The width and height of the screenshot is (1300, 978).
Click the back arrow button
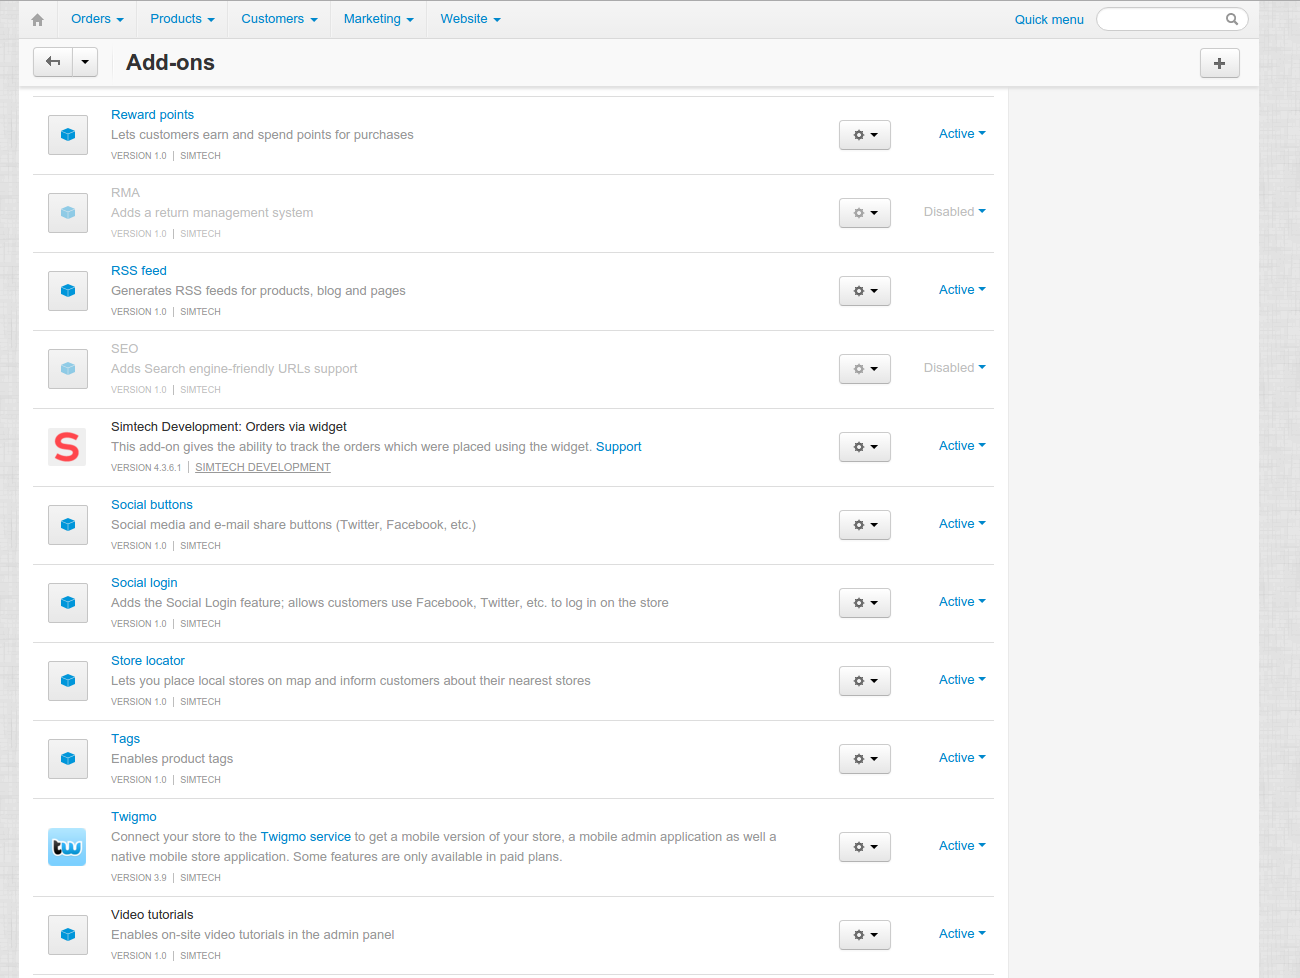pos(53,62)
